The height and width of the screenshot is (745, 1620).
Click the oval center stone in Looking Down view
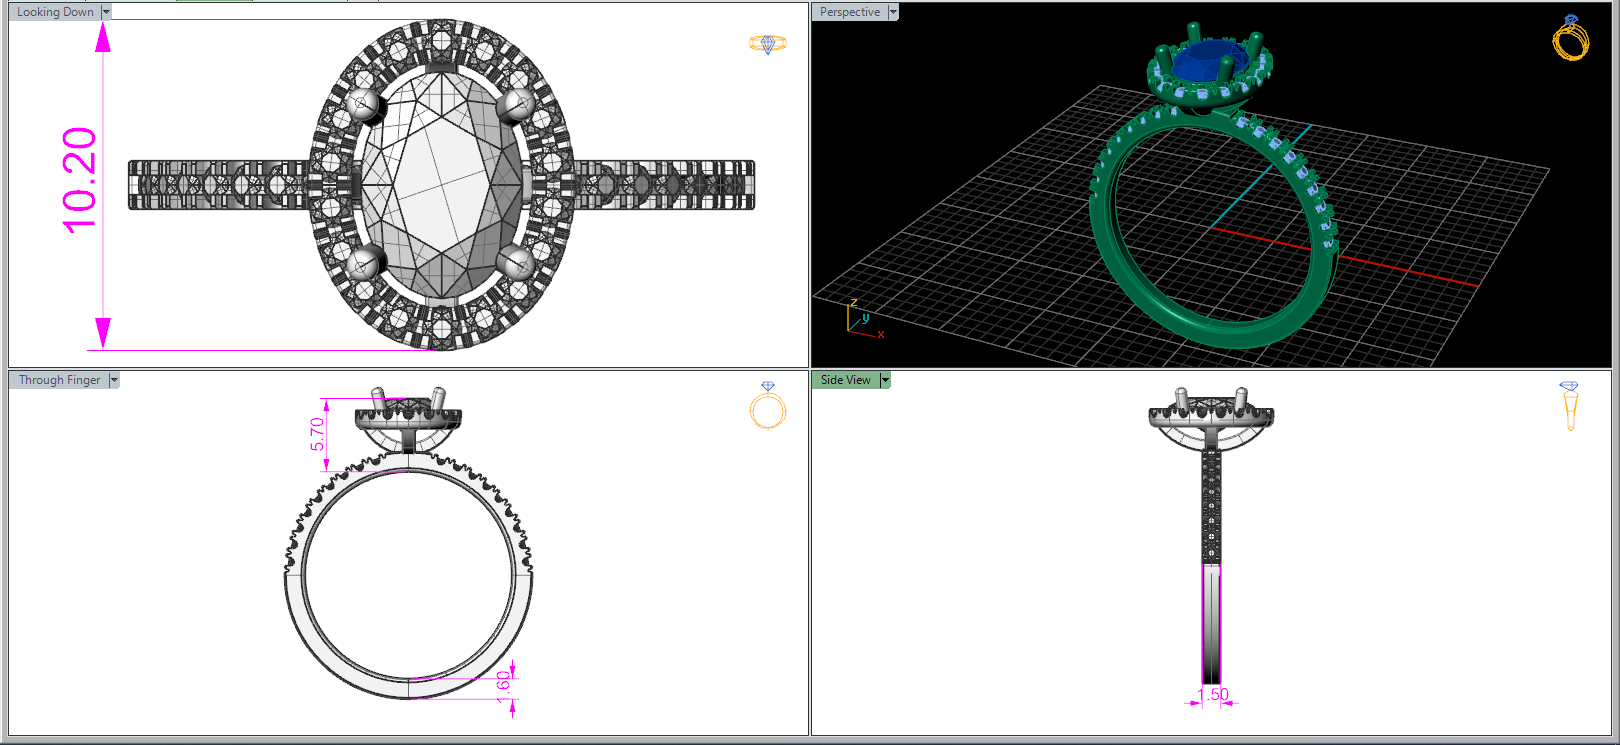tap(441, 183)
